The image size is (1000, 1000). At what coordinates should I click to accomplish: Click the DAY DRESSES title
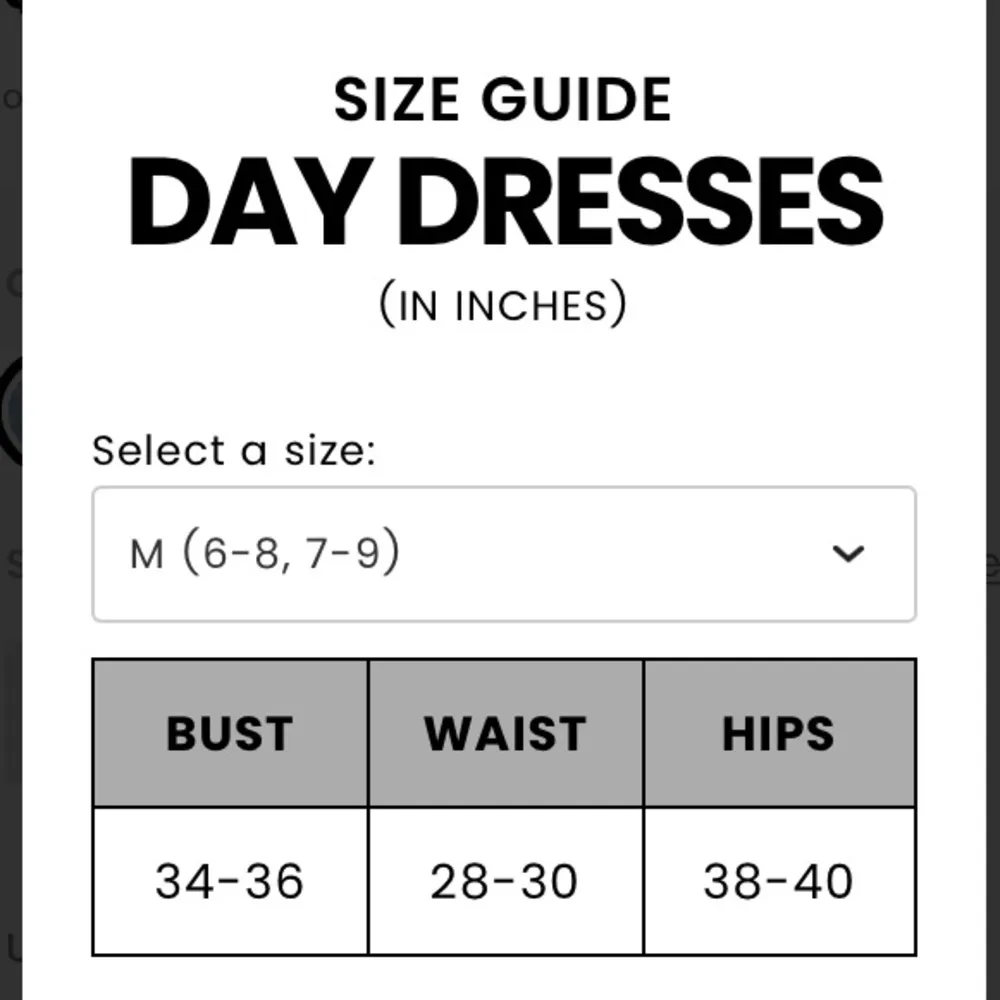click(505, 203)
